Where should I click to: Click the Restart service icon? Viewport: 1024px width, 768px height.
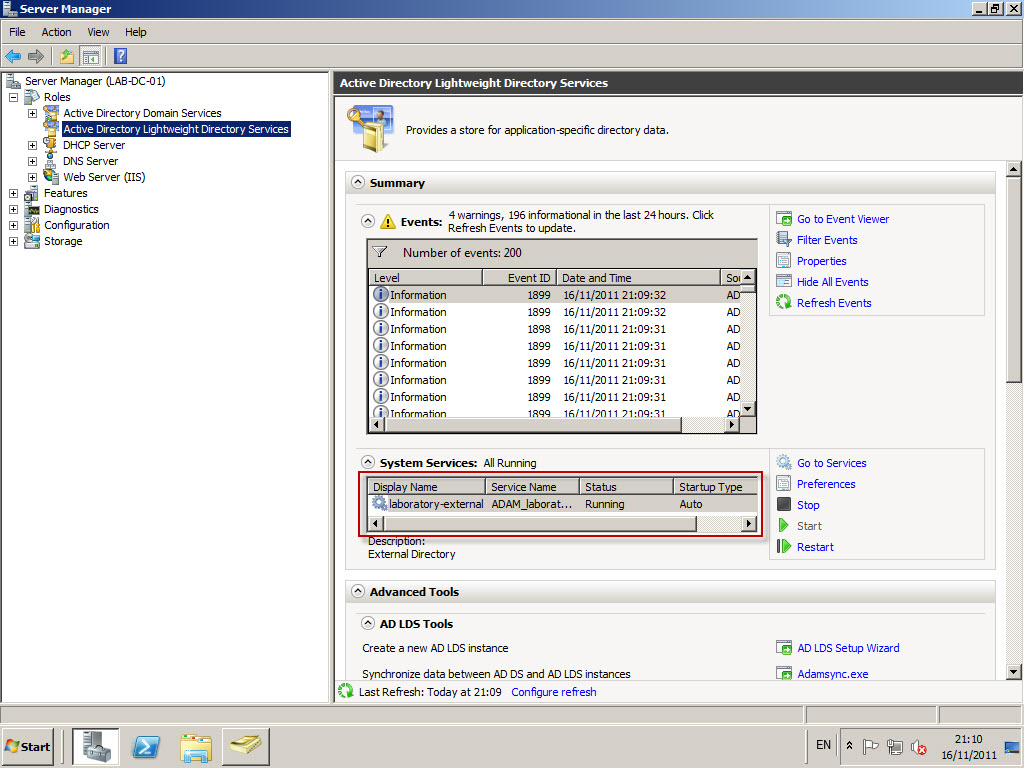pos(784,547)
